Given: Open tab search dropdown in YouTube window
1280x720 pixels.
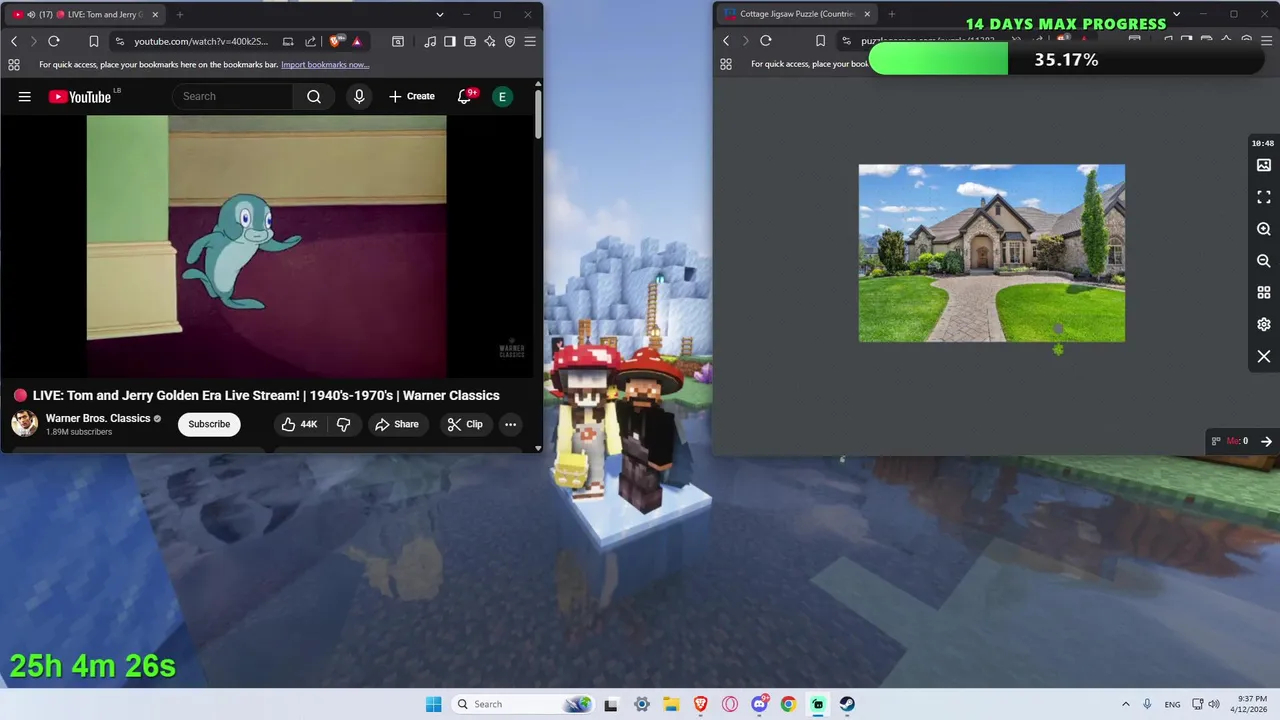Looking at the screenshot, I should (x=439, y=14).
